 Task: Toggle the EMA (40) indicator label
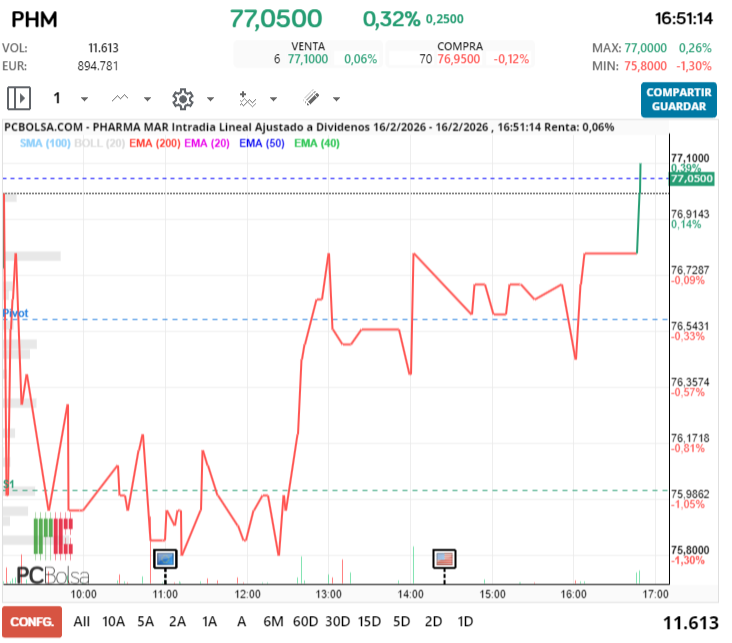click(x=317, y=143)
